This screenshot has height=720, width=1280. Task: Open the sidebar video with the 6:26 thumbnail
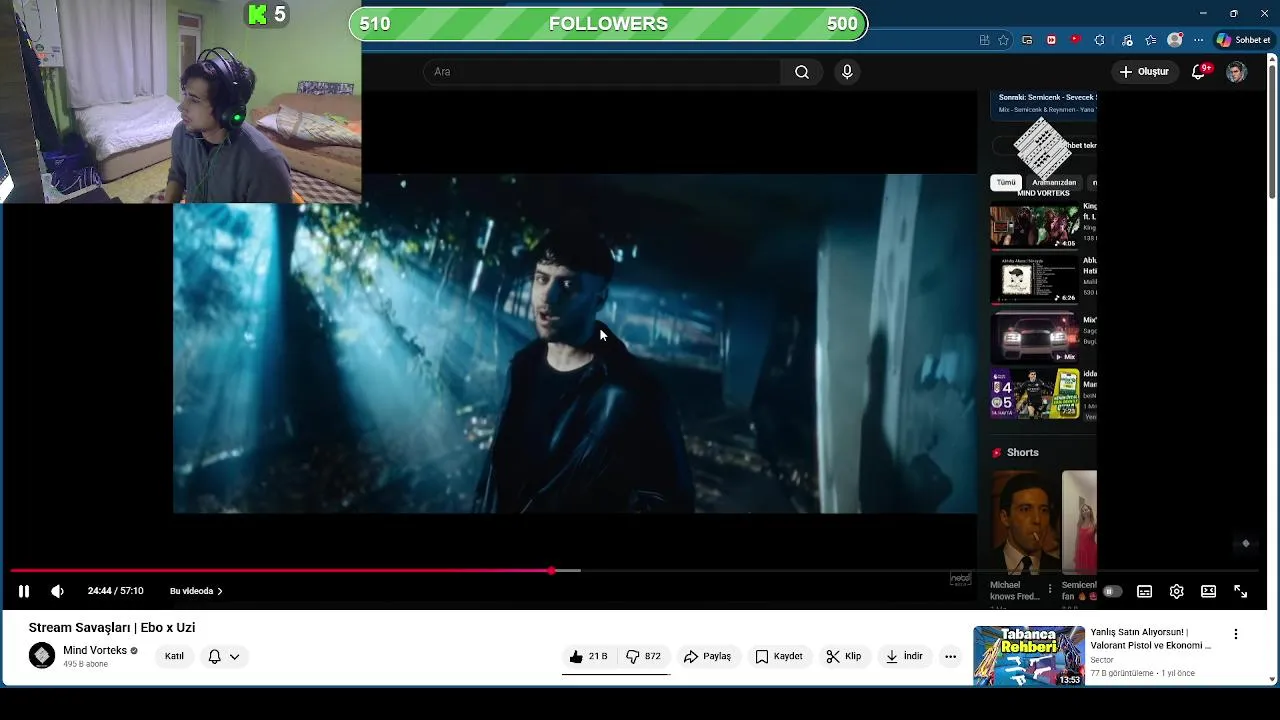pos(1035,280)
